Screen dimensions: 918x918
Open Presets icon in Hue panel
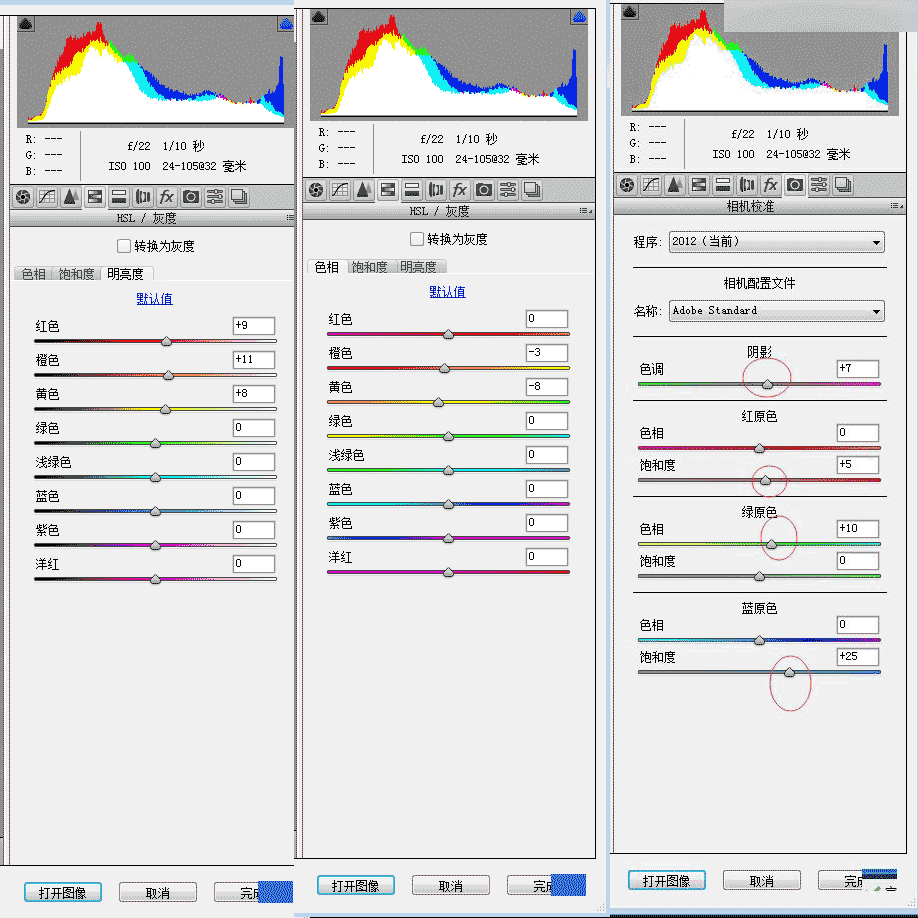[508, 190]
